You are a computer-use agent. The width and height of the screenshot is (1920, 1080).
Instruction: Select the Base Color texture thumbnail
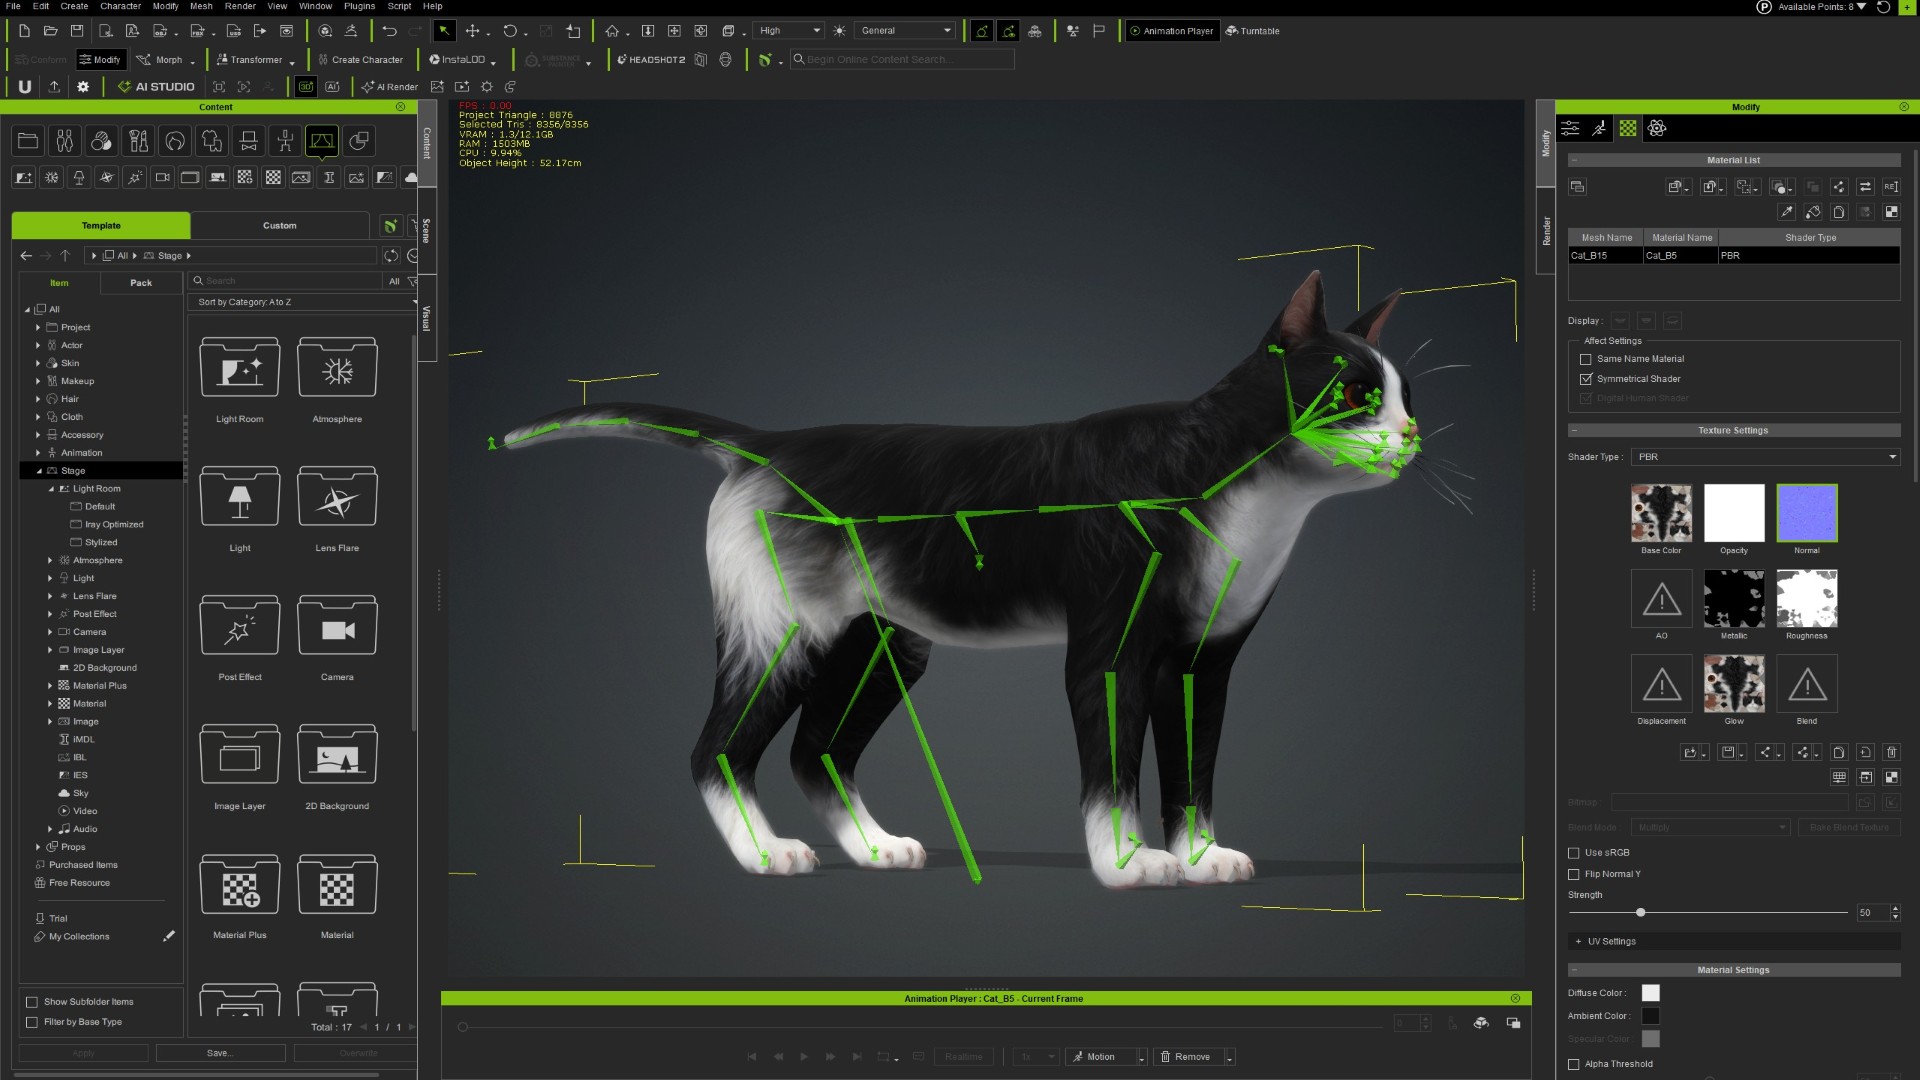pyautogui.click(x=1661, y=513)
